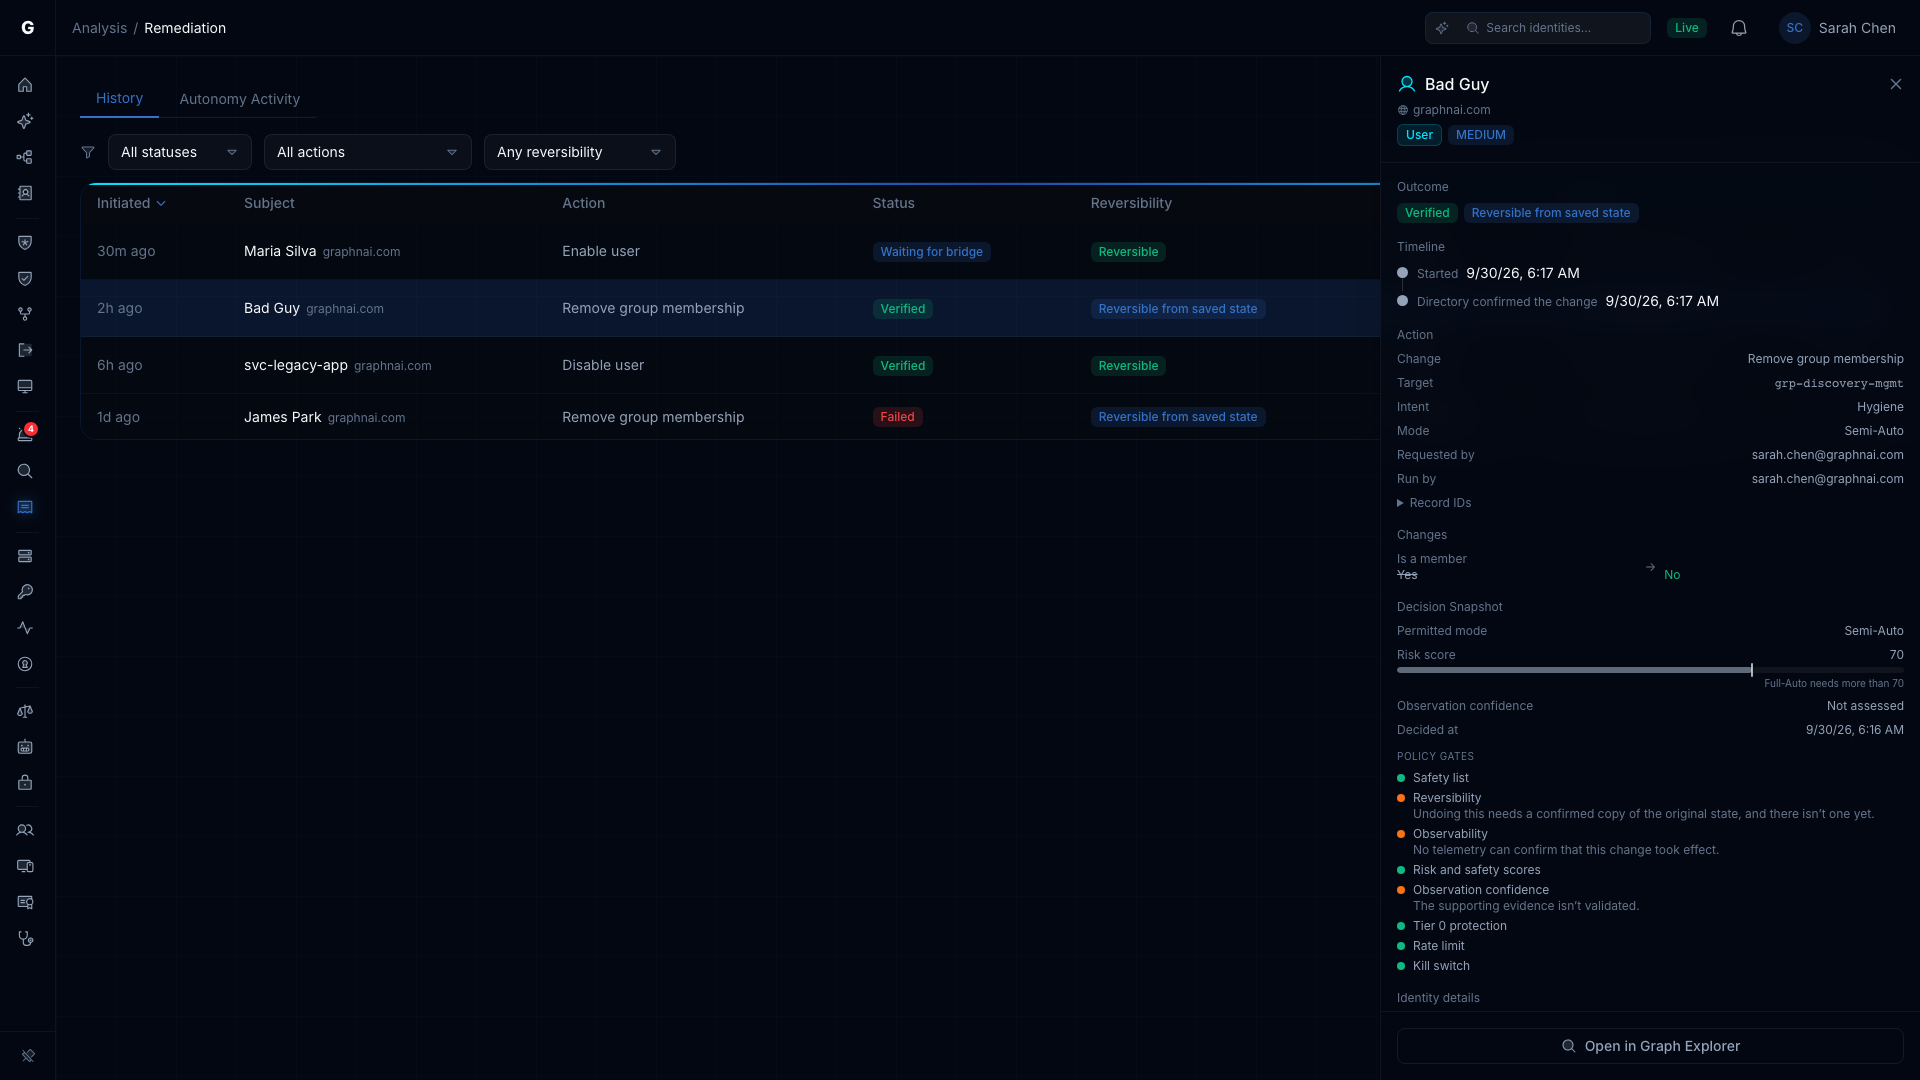The image size is (1920, 1080).
Task: Sort by the Initiated column header
Action: (x=131, y=203)
